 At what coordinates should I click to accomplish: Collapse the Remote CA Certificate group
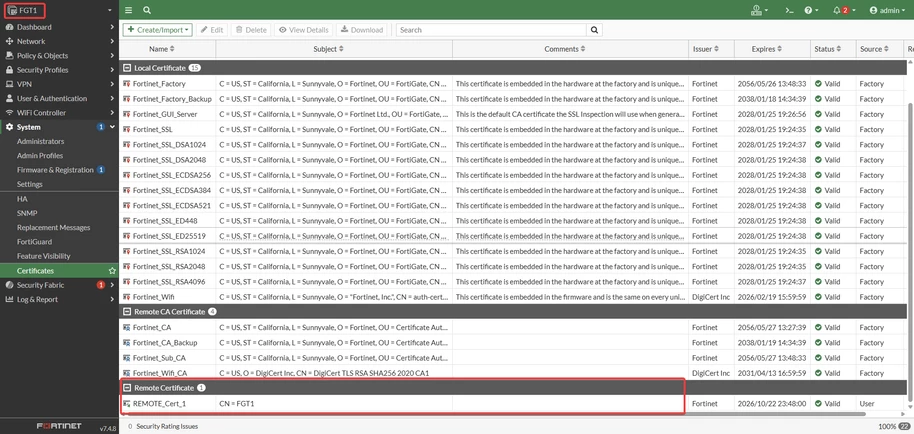point(127,312)
